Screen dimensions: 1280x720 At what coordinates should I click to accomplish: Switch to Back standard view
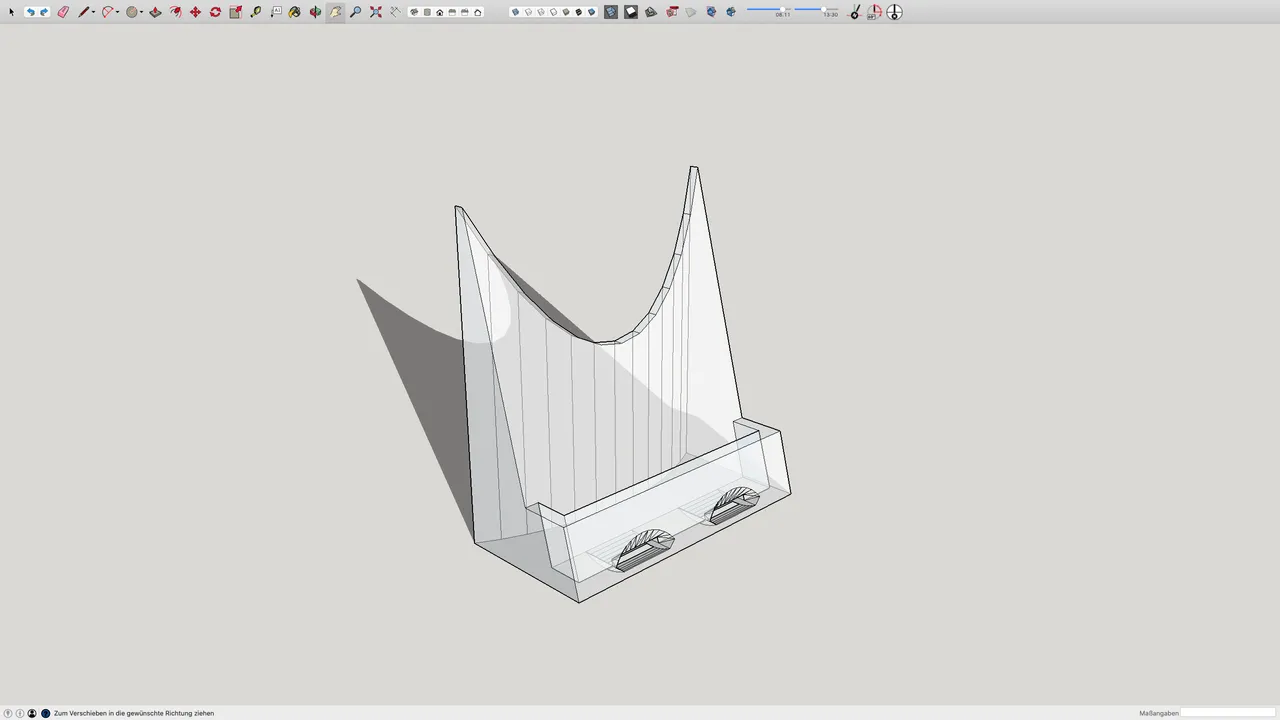[465, 12]
